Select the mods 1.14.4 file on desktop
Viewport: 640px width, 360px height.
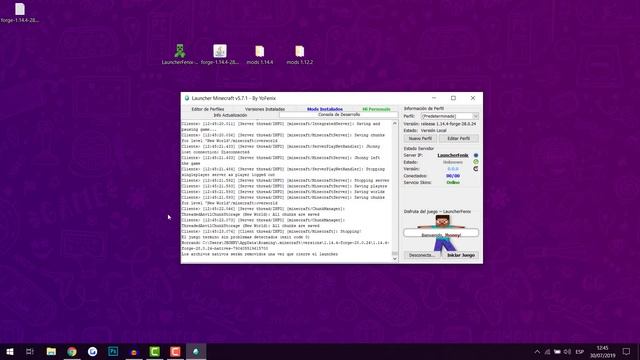pyautogui.click(x=260, y=51)
